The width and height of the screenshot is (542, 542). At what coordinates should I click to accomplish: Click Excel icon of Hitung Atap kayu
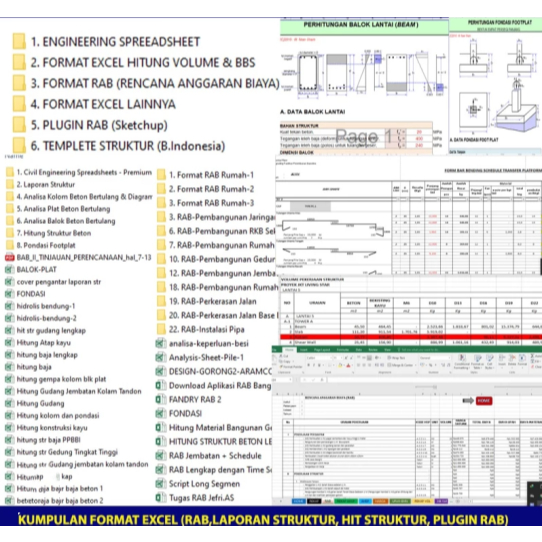point(10,343)
